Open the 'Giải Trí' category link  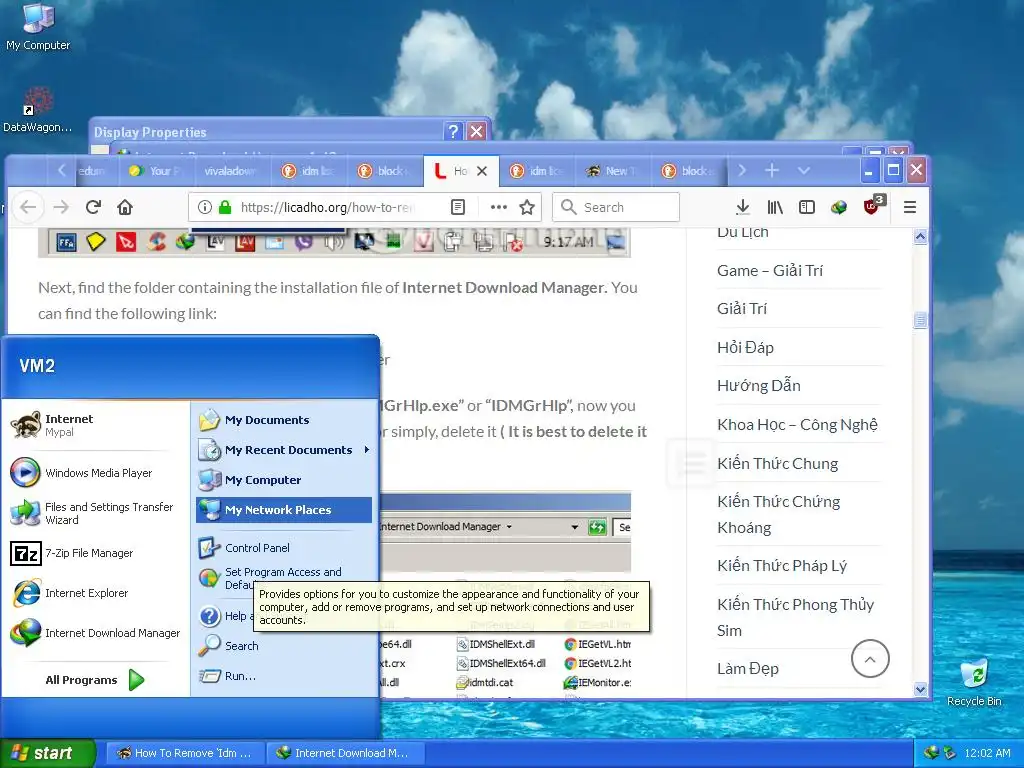point(742,308)
